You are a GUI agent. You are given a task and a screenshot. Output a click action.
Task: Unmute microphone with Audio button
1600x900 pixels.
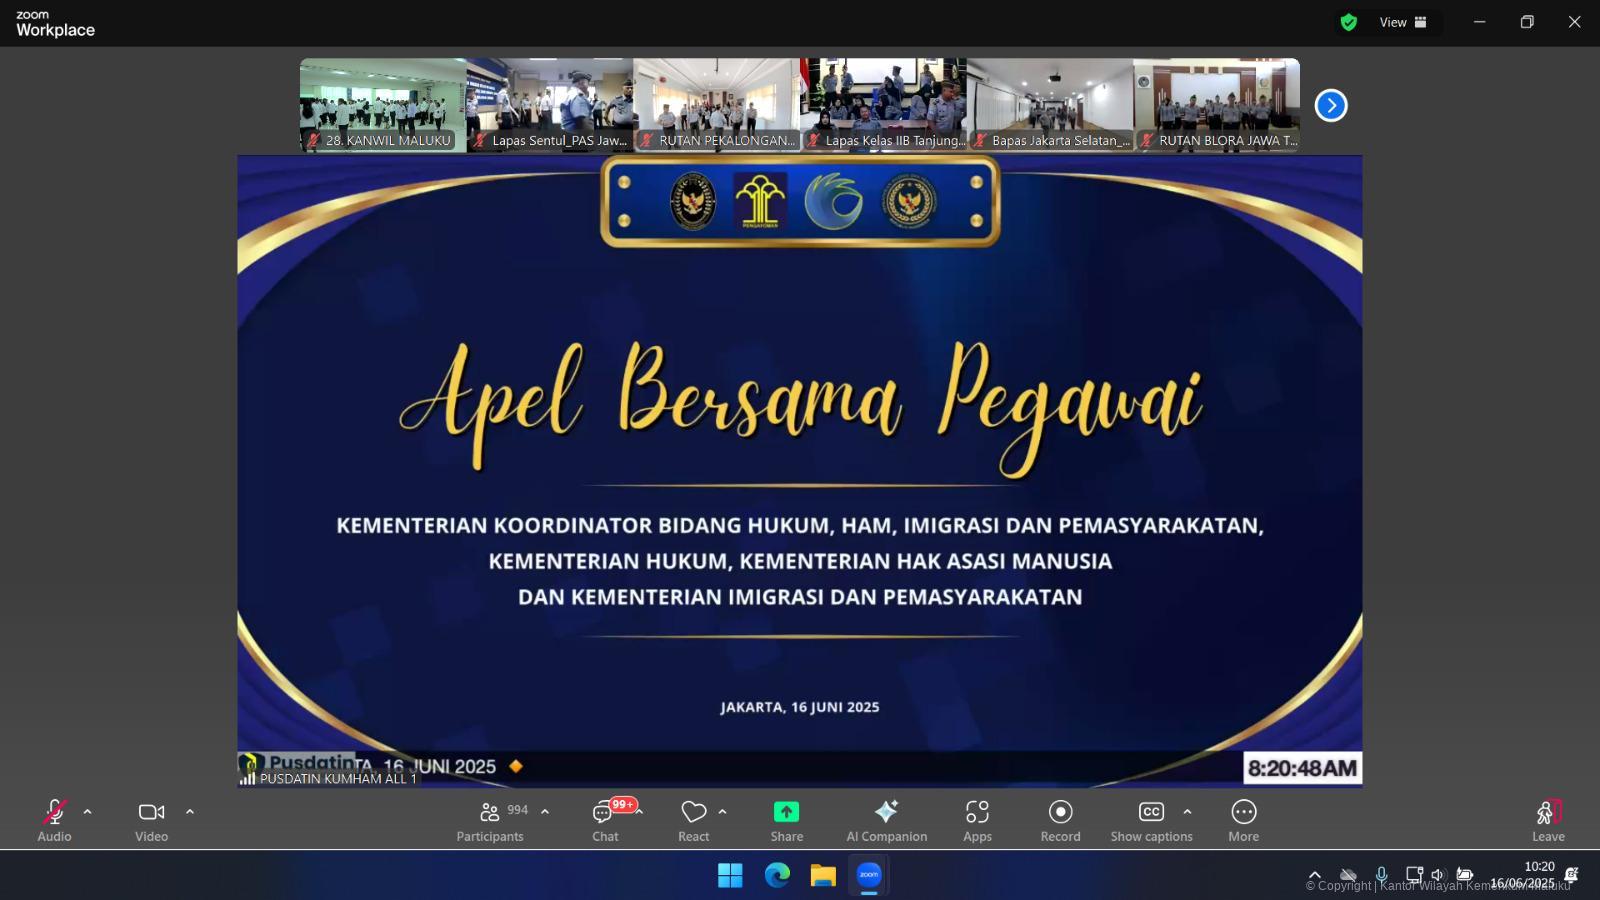click(x=54, y=821)
